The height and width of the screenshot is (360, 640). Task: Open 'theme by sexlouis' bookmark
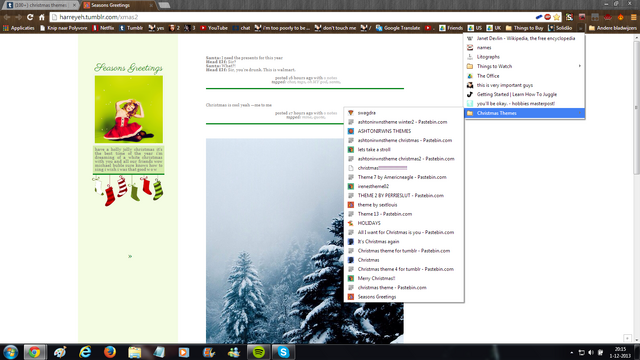click(404, 204)
